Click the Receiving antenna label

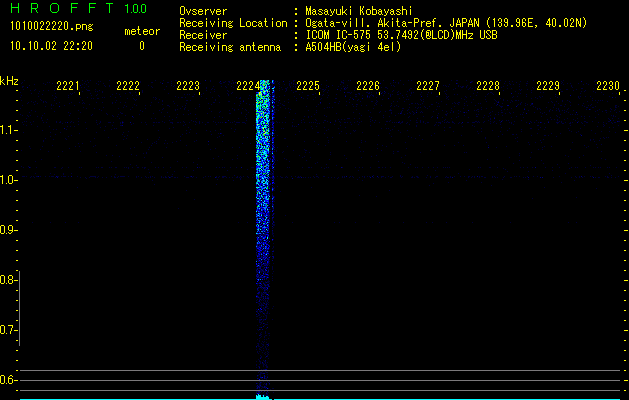pos(230,47)
